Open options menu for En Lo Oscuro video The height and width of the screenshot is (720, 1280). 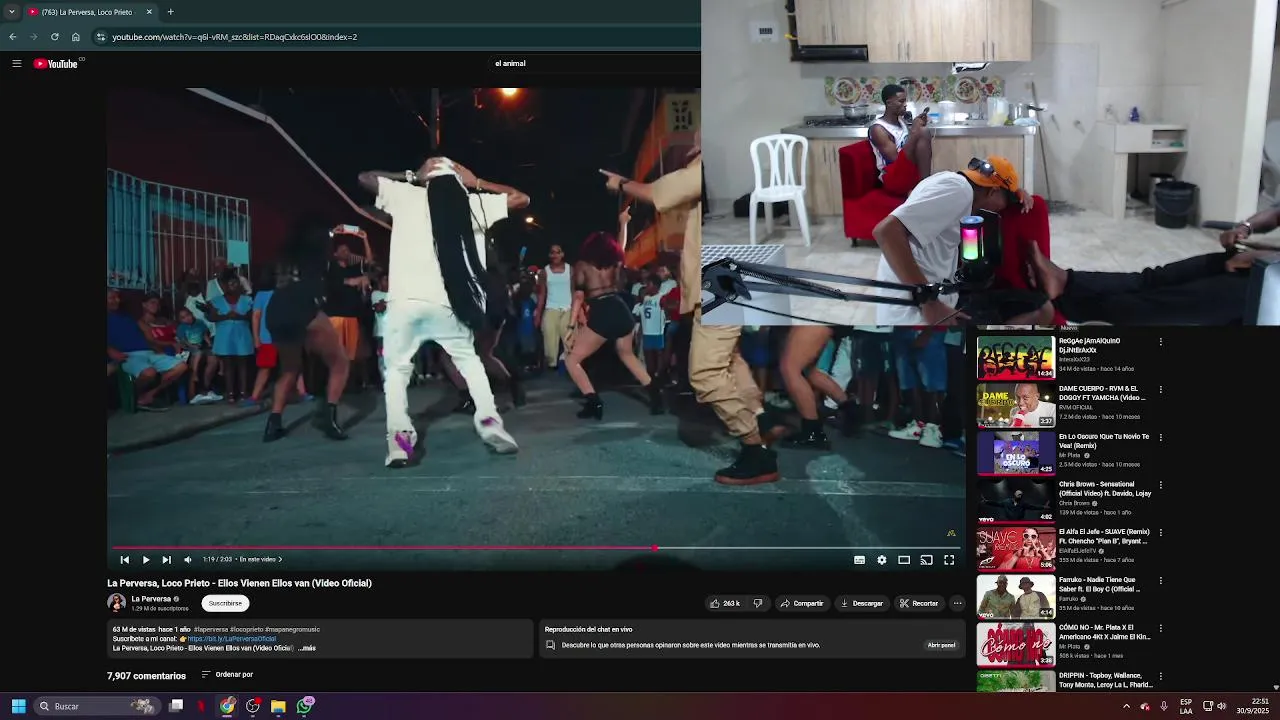point(1161,437)
